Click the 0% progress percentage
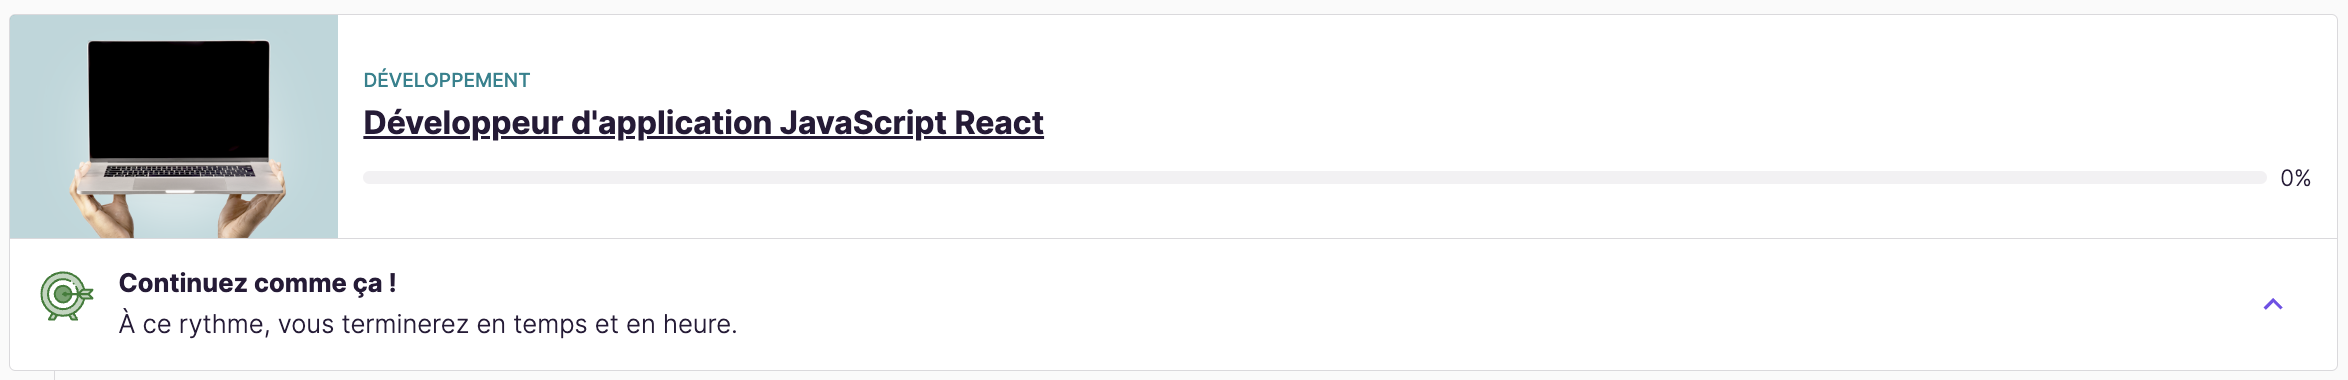 (2295, 178)
